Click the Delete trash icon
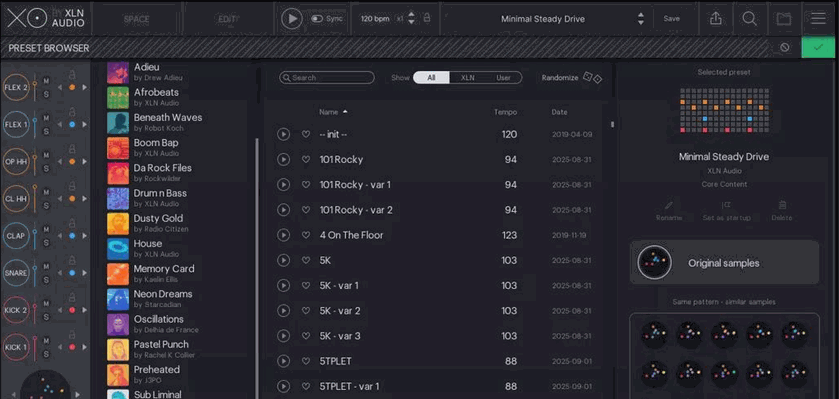The width and height of the screenshot is (839, 399). point(782,205)
